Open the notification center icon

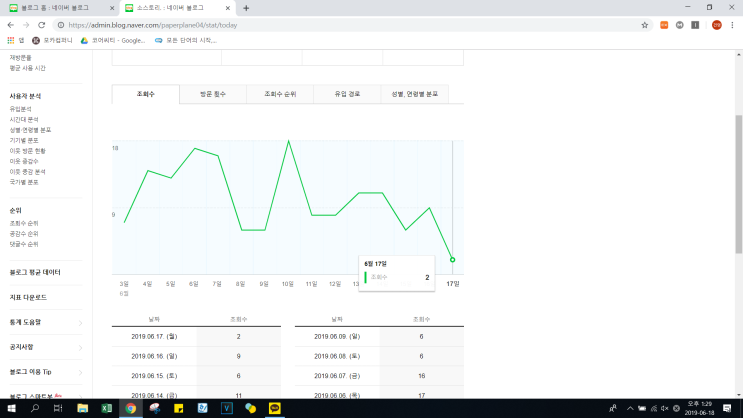coord(727,408)
